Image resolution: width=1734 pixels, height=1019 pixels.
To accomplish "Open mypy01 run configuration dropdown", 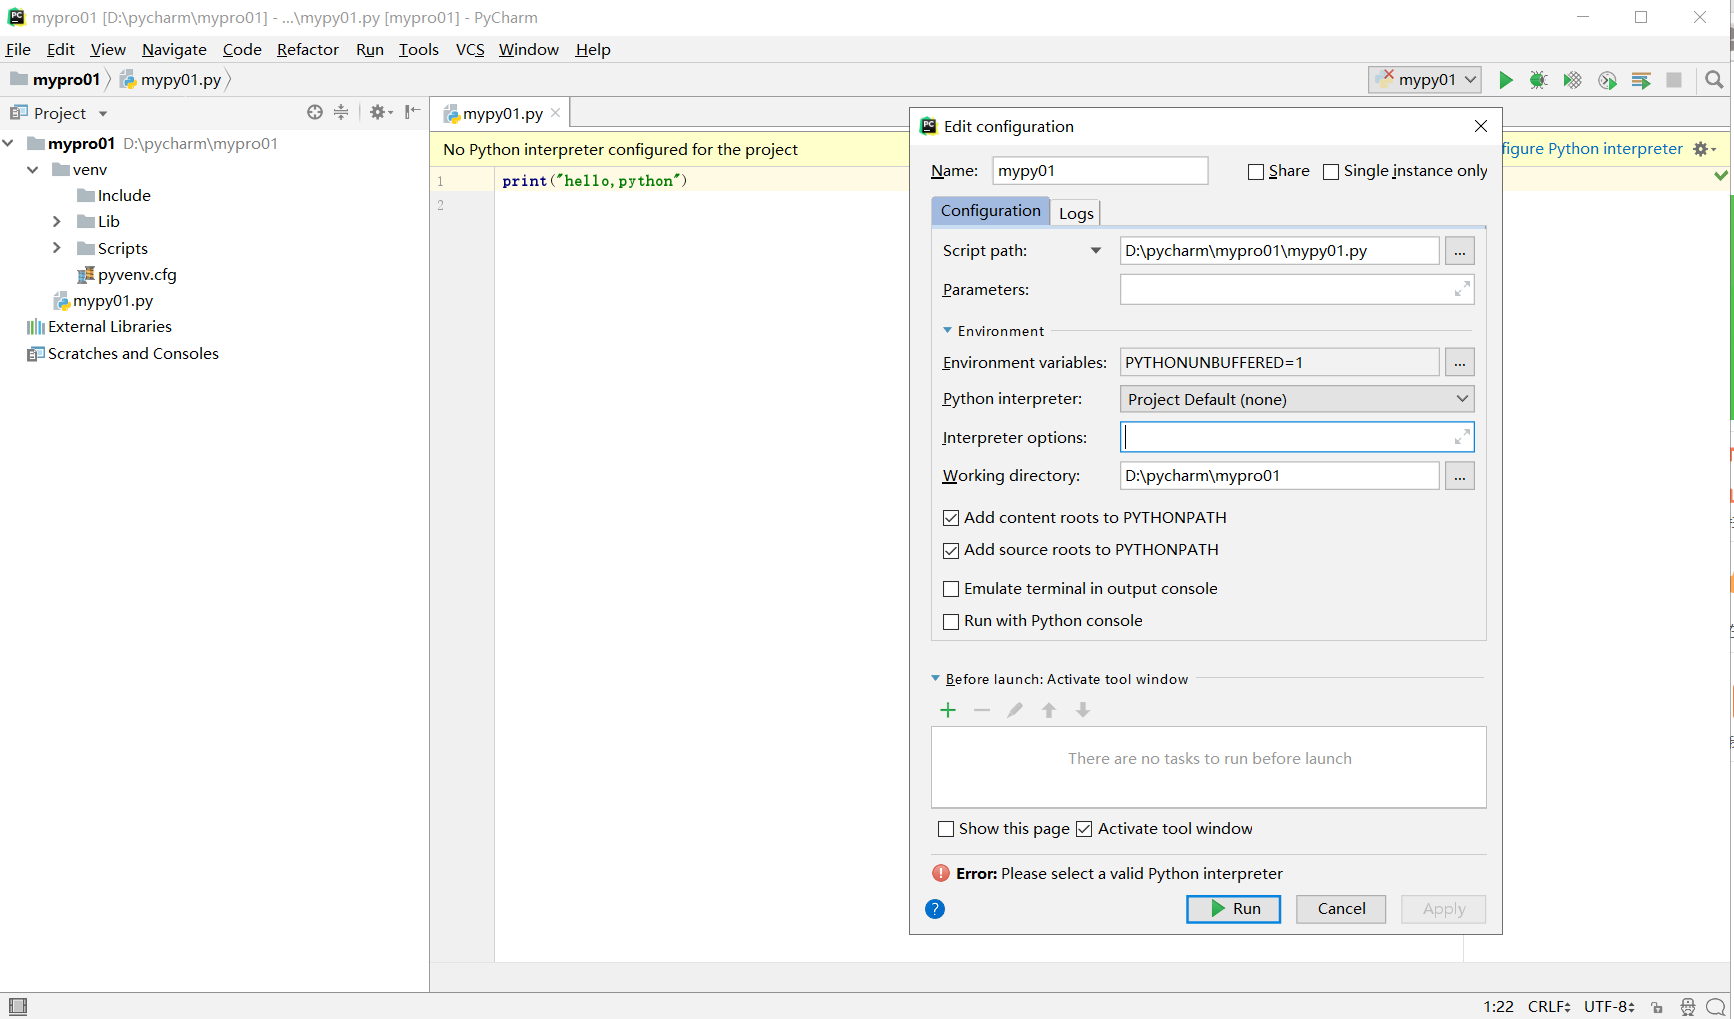I will tap(1424, 80).
